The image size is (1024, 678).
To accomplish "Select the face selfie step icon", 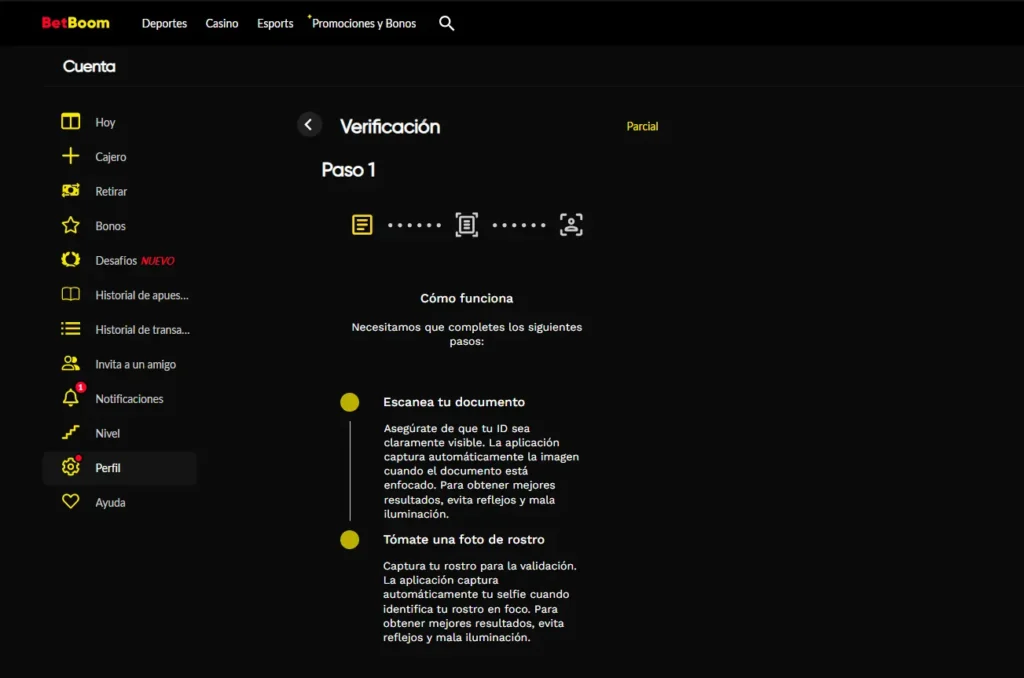I will [x=571, y=225].
